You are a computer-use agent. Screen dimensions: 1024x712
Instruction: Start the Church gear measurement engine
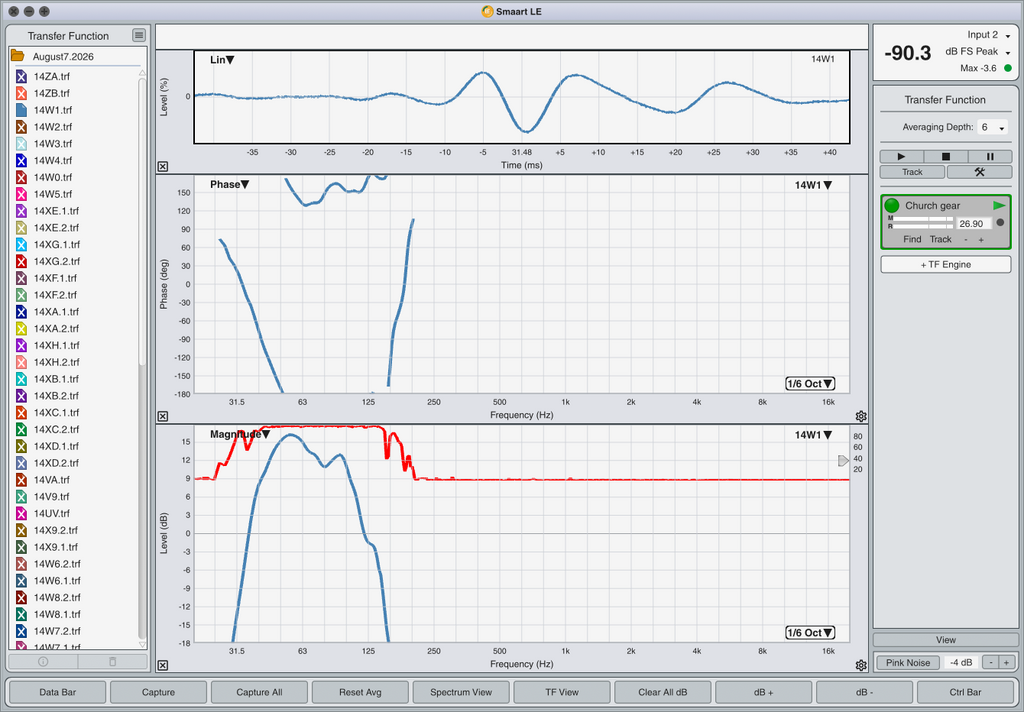pyautogui.click(x=999, y=205)
